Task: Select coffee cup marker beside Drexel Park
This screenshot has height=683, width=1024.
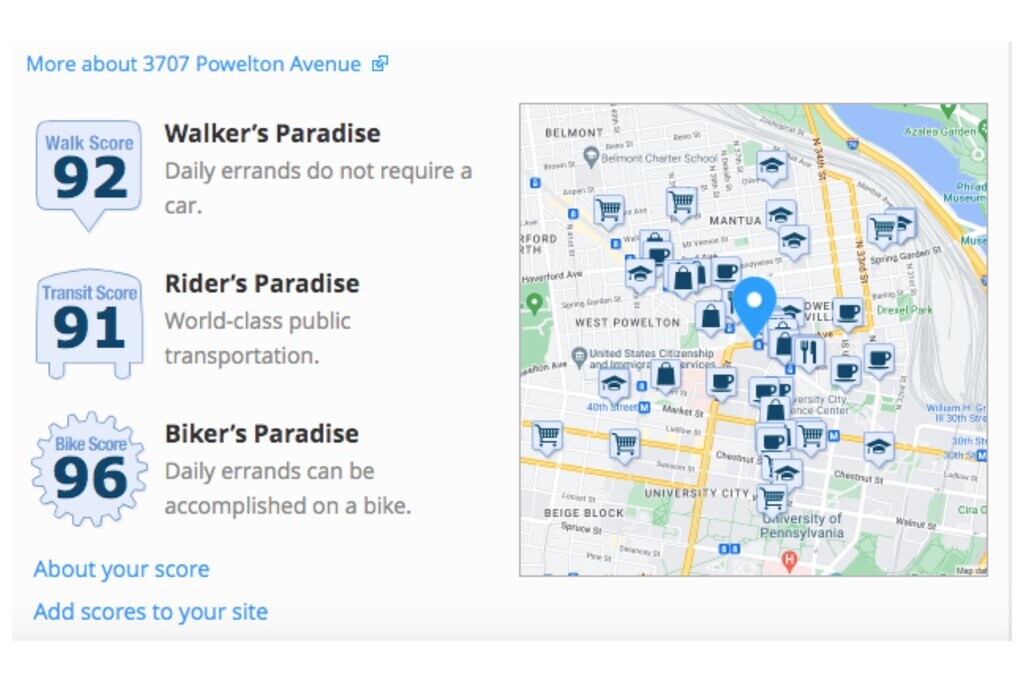Action: [x=848, y=313]
